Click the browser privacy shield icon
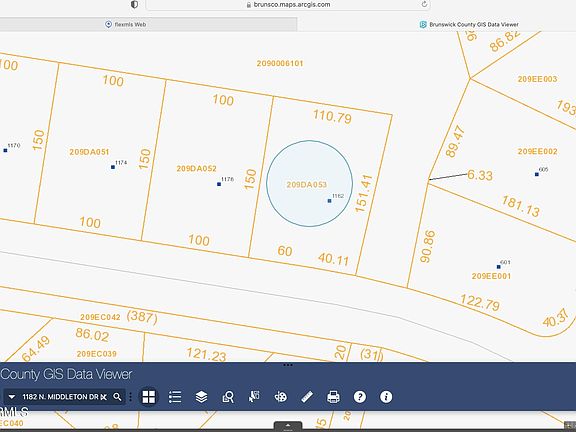This screenshot has height=432, width=576. 134,4
